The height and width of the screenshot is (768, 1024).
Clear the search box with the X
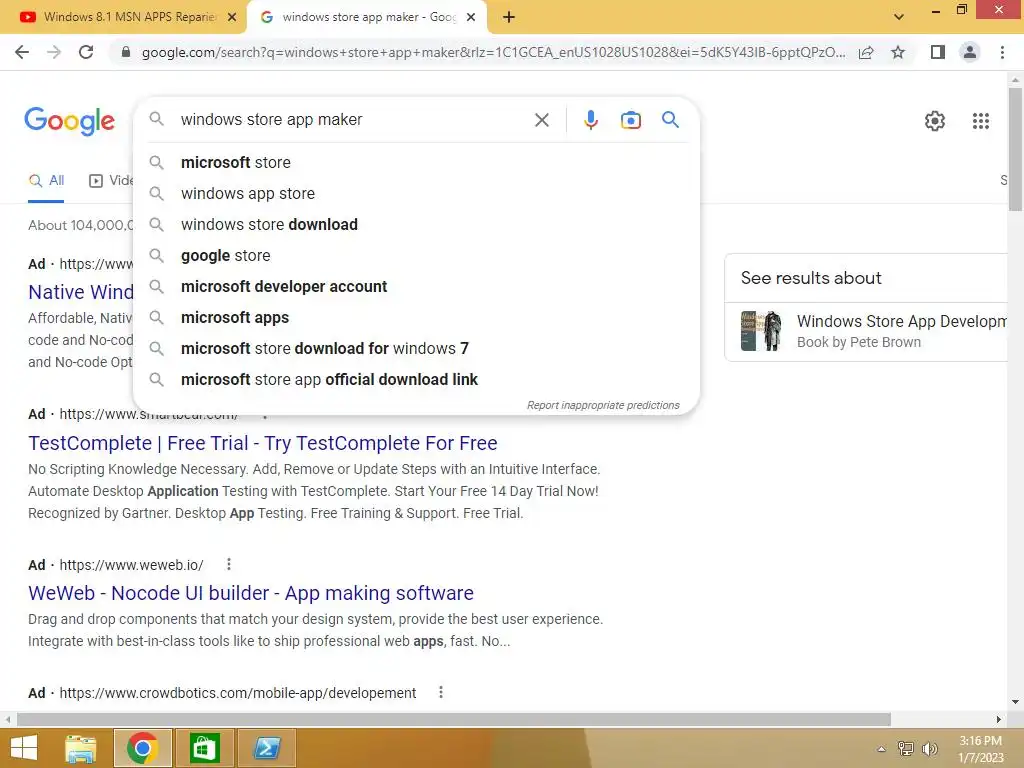click(x=541, y=120)
